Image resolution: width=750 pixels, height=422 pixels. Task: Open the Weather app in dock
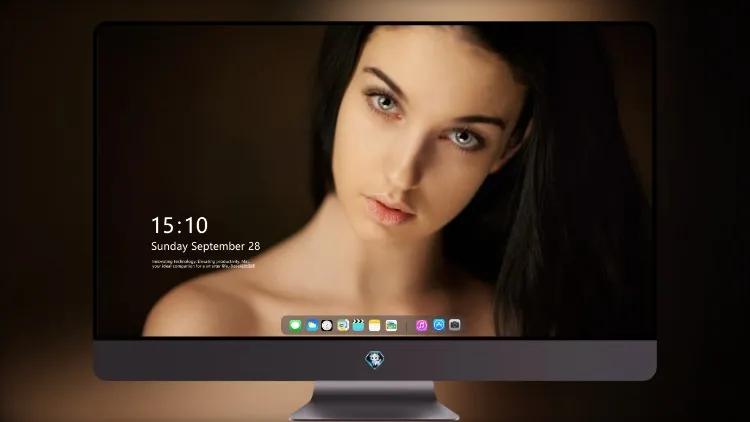(x=311, y=325)
